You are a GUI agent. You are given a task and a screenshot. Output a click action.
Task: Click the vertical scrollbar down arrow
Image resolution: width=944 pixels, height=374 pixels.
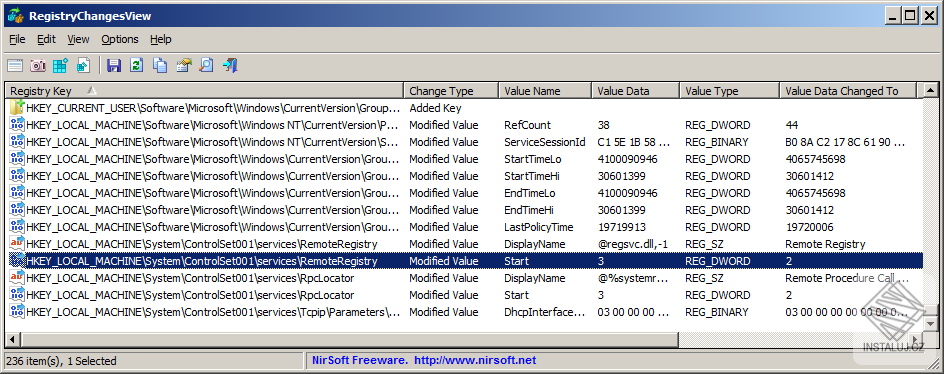click(930, 323)
